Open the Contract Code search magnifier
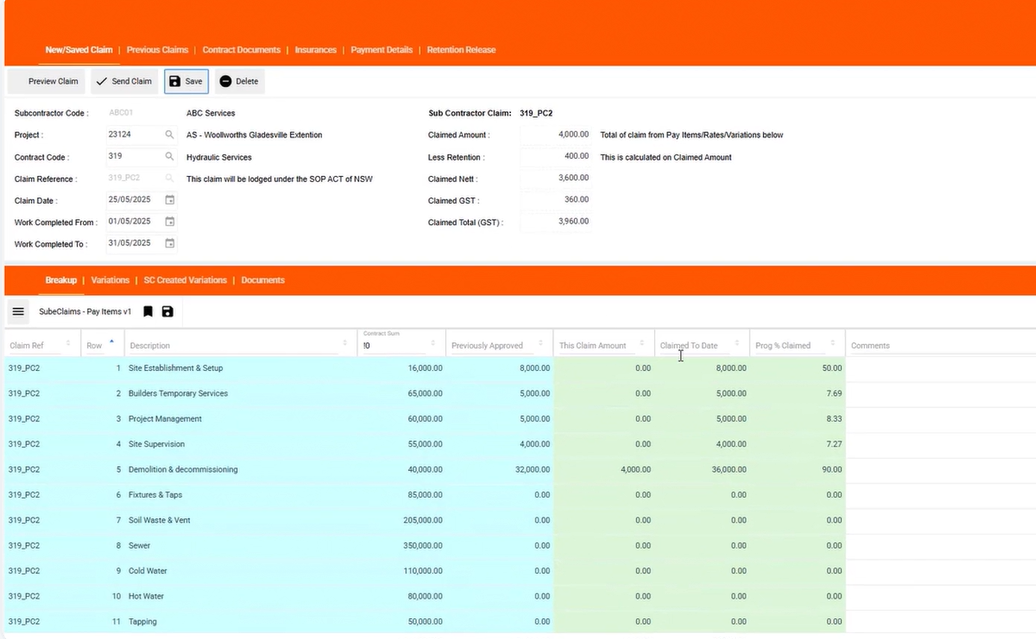Viewport: 1036px width, 639px height. coord(171,156)
